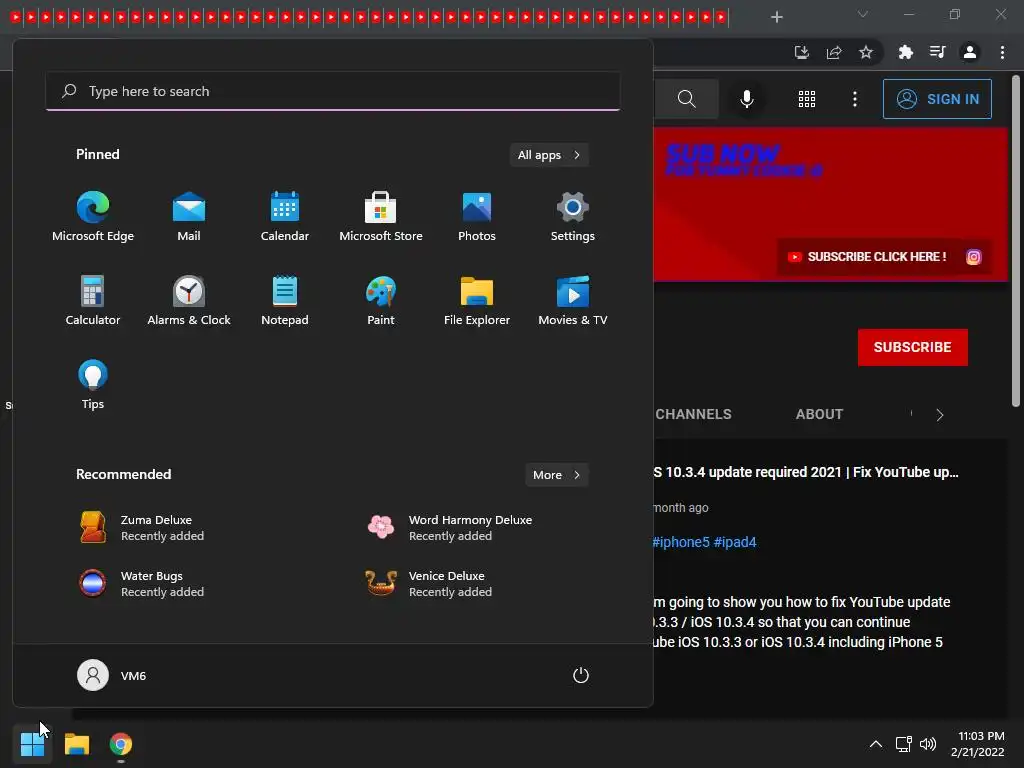Open Water Bugs from Recommended
The height and width of the screenshot is (768, 1024).
click(142, 584)
